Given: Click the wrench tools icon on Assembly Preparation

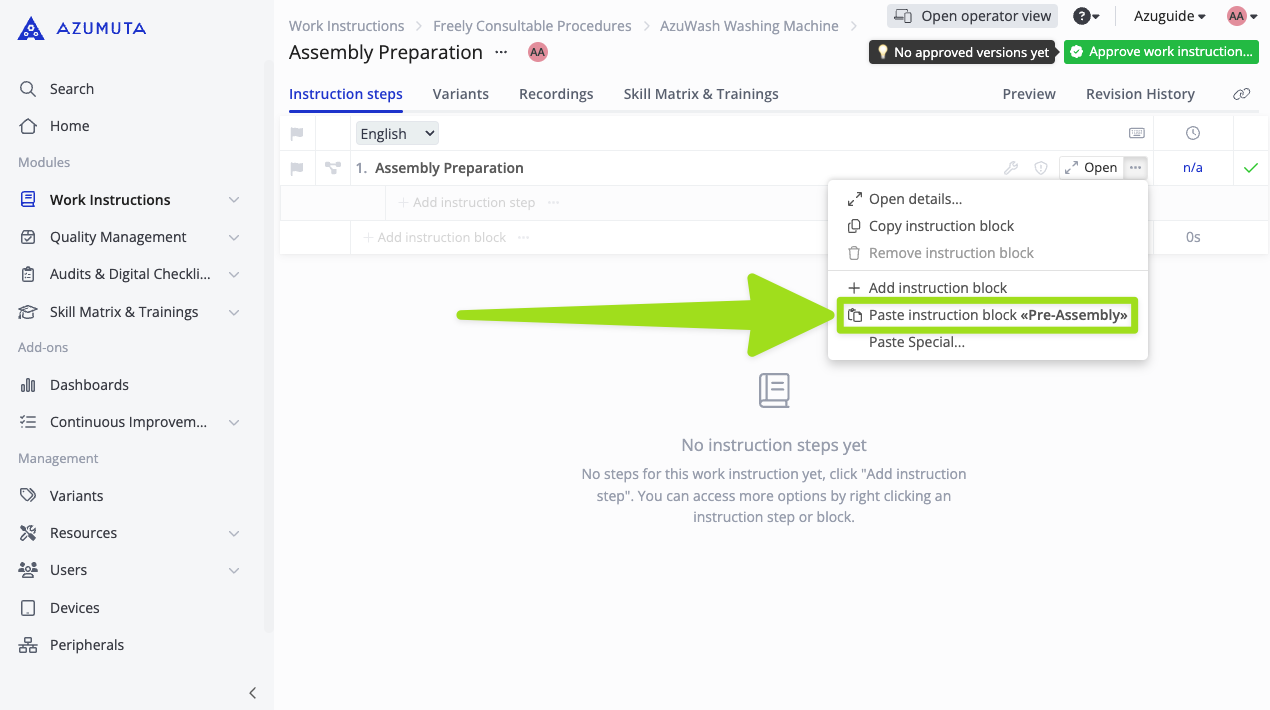Looking at the screenshot, I should [x=1011, y=168].
